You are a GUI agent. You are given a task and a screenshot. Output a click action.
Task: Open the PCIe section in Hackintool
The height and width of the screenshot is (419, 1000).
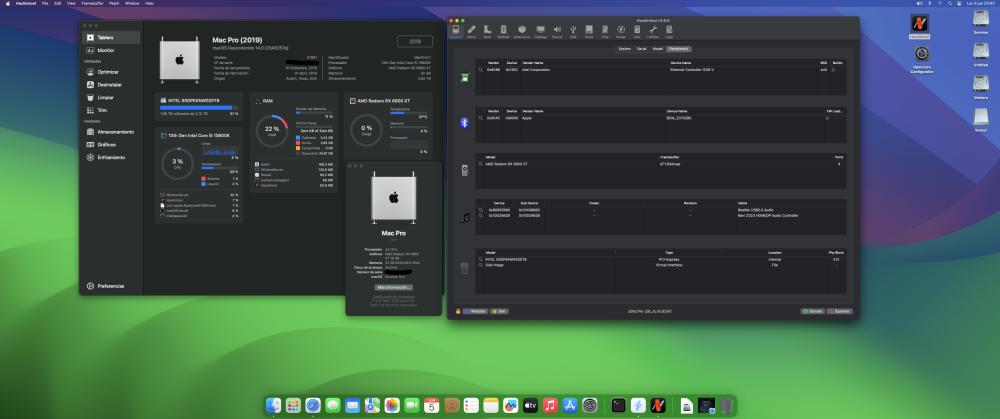(605, 31)
